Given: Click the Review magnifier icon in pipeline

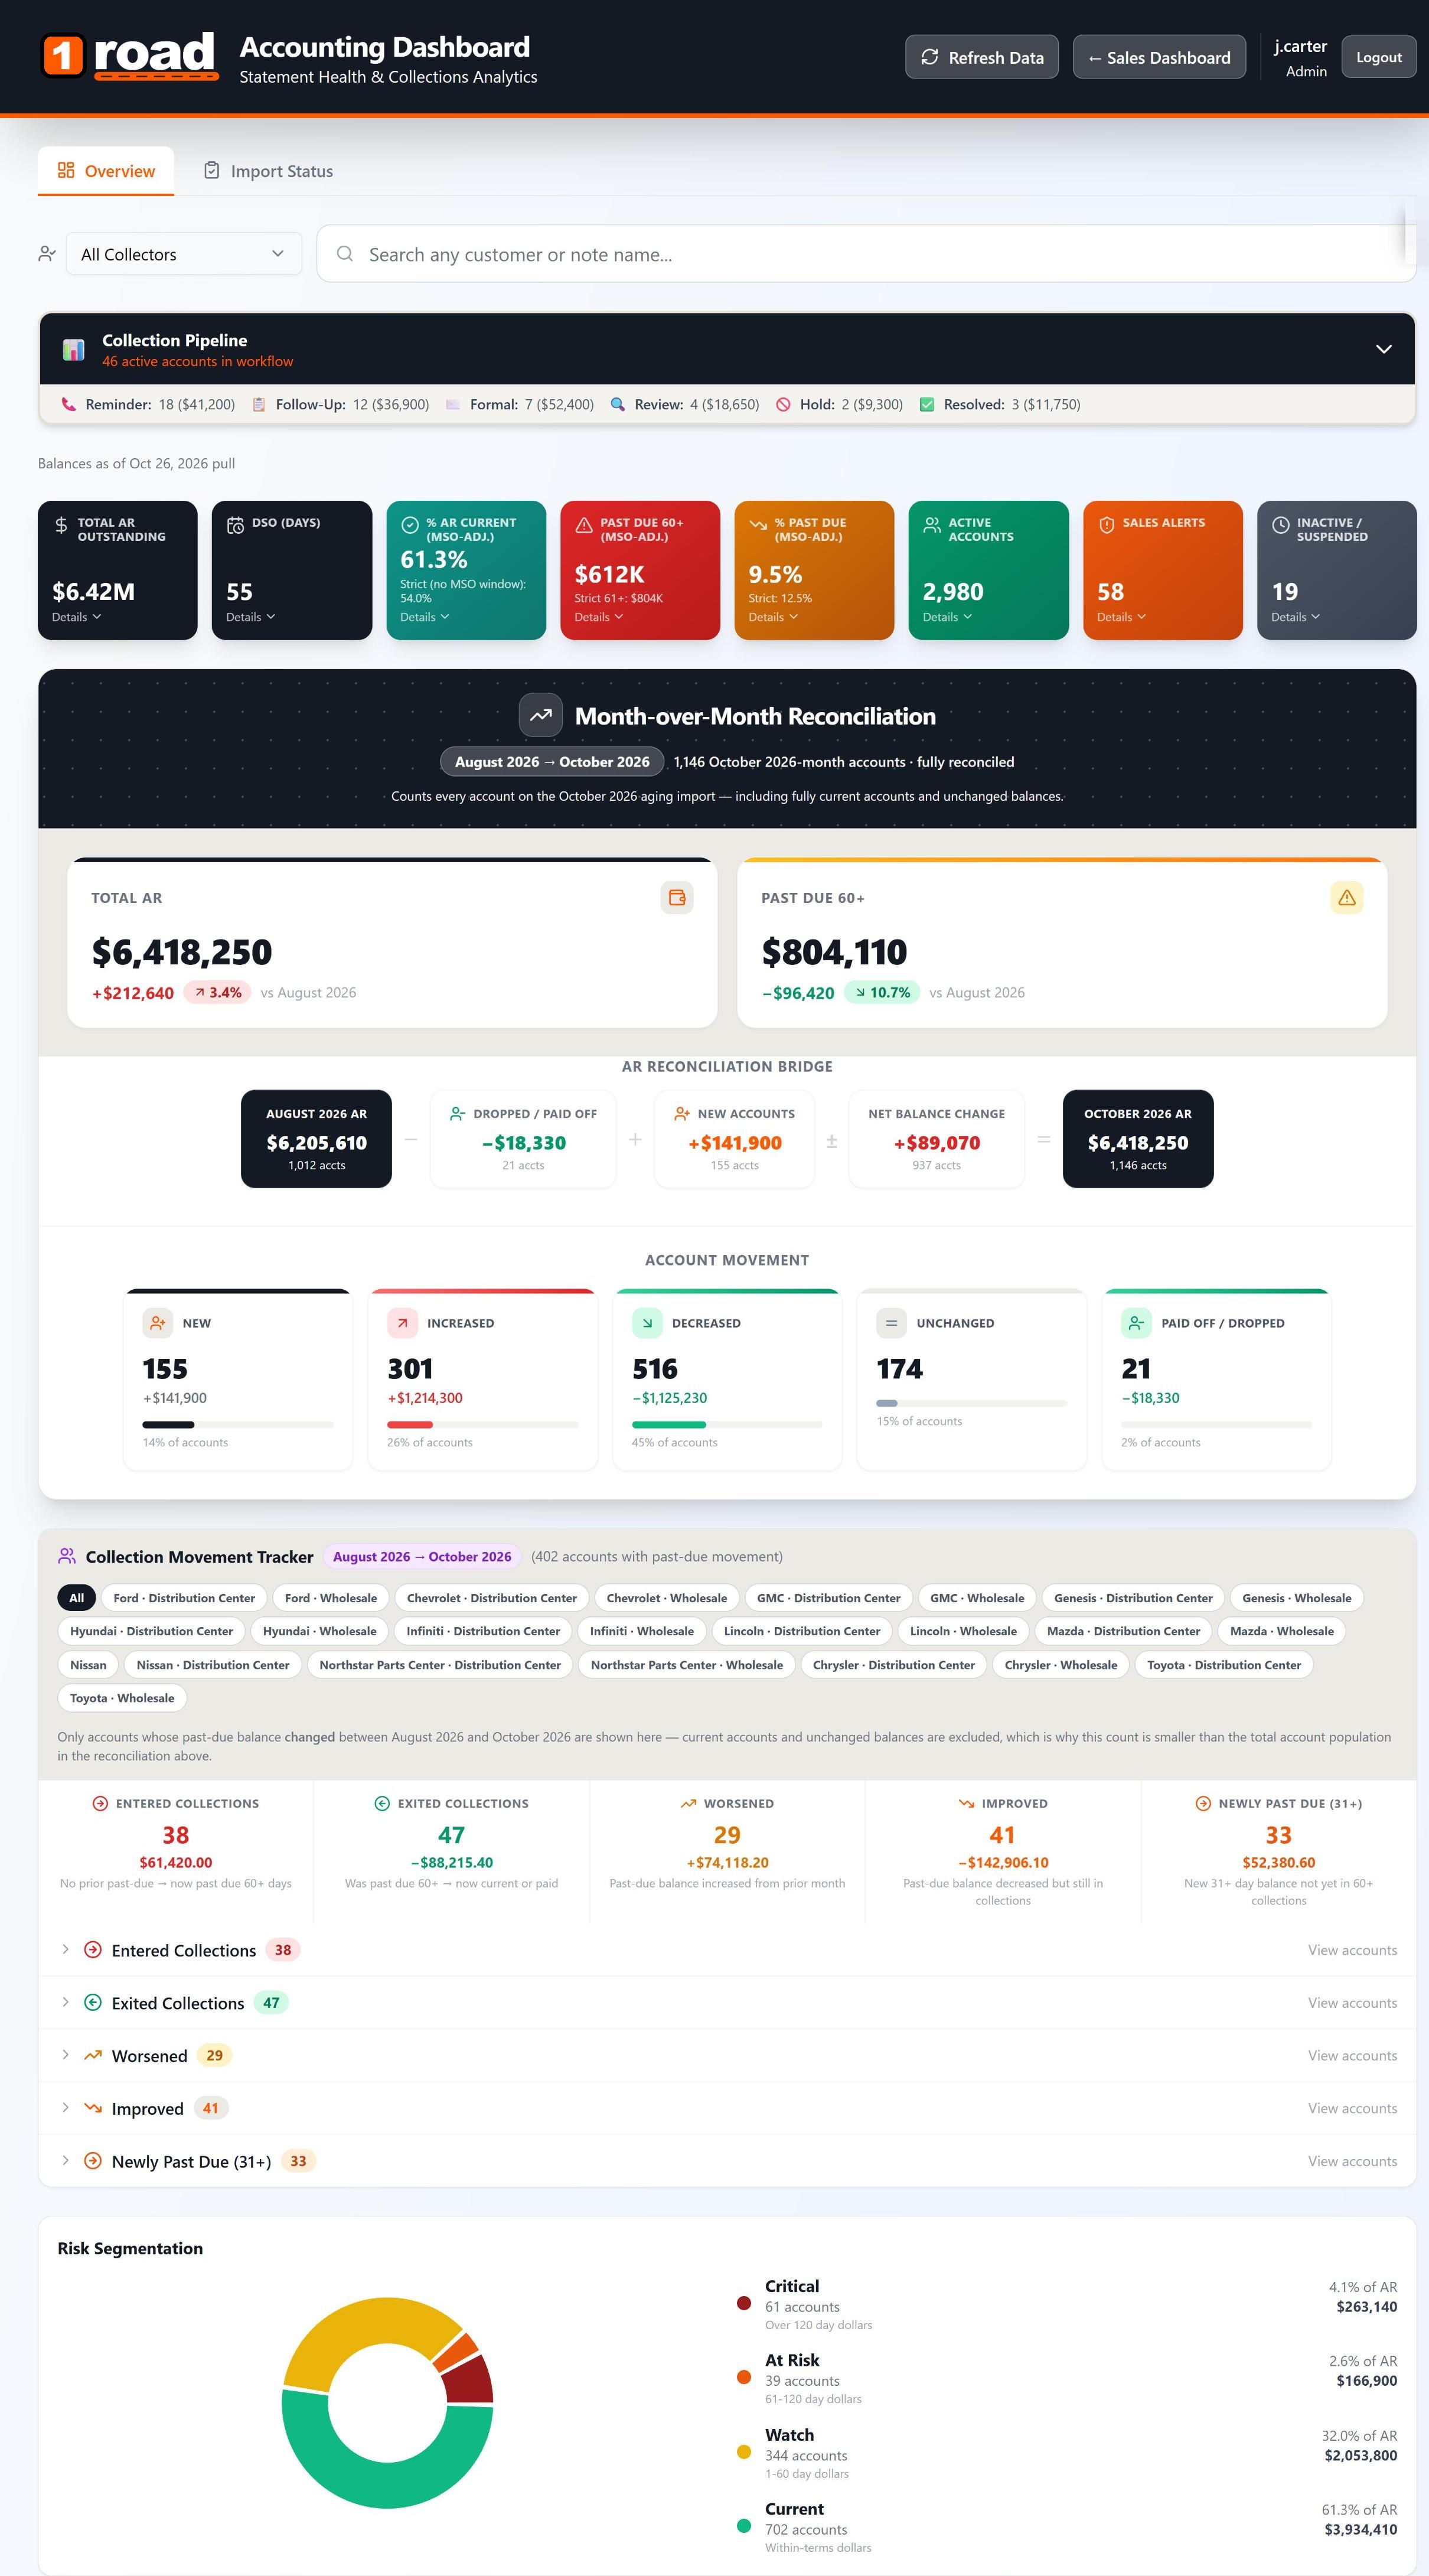Looking at the screenshot, I should click(x=618, y=404).
